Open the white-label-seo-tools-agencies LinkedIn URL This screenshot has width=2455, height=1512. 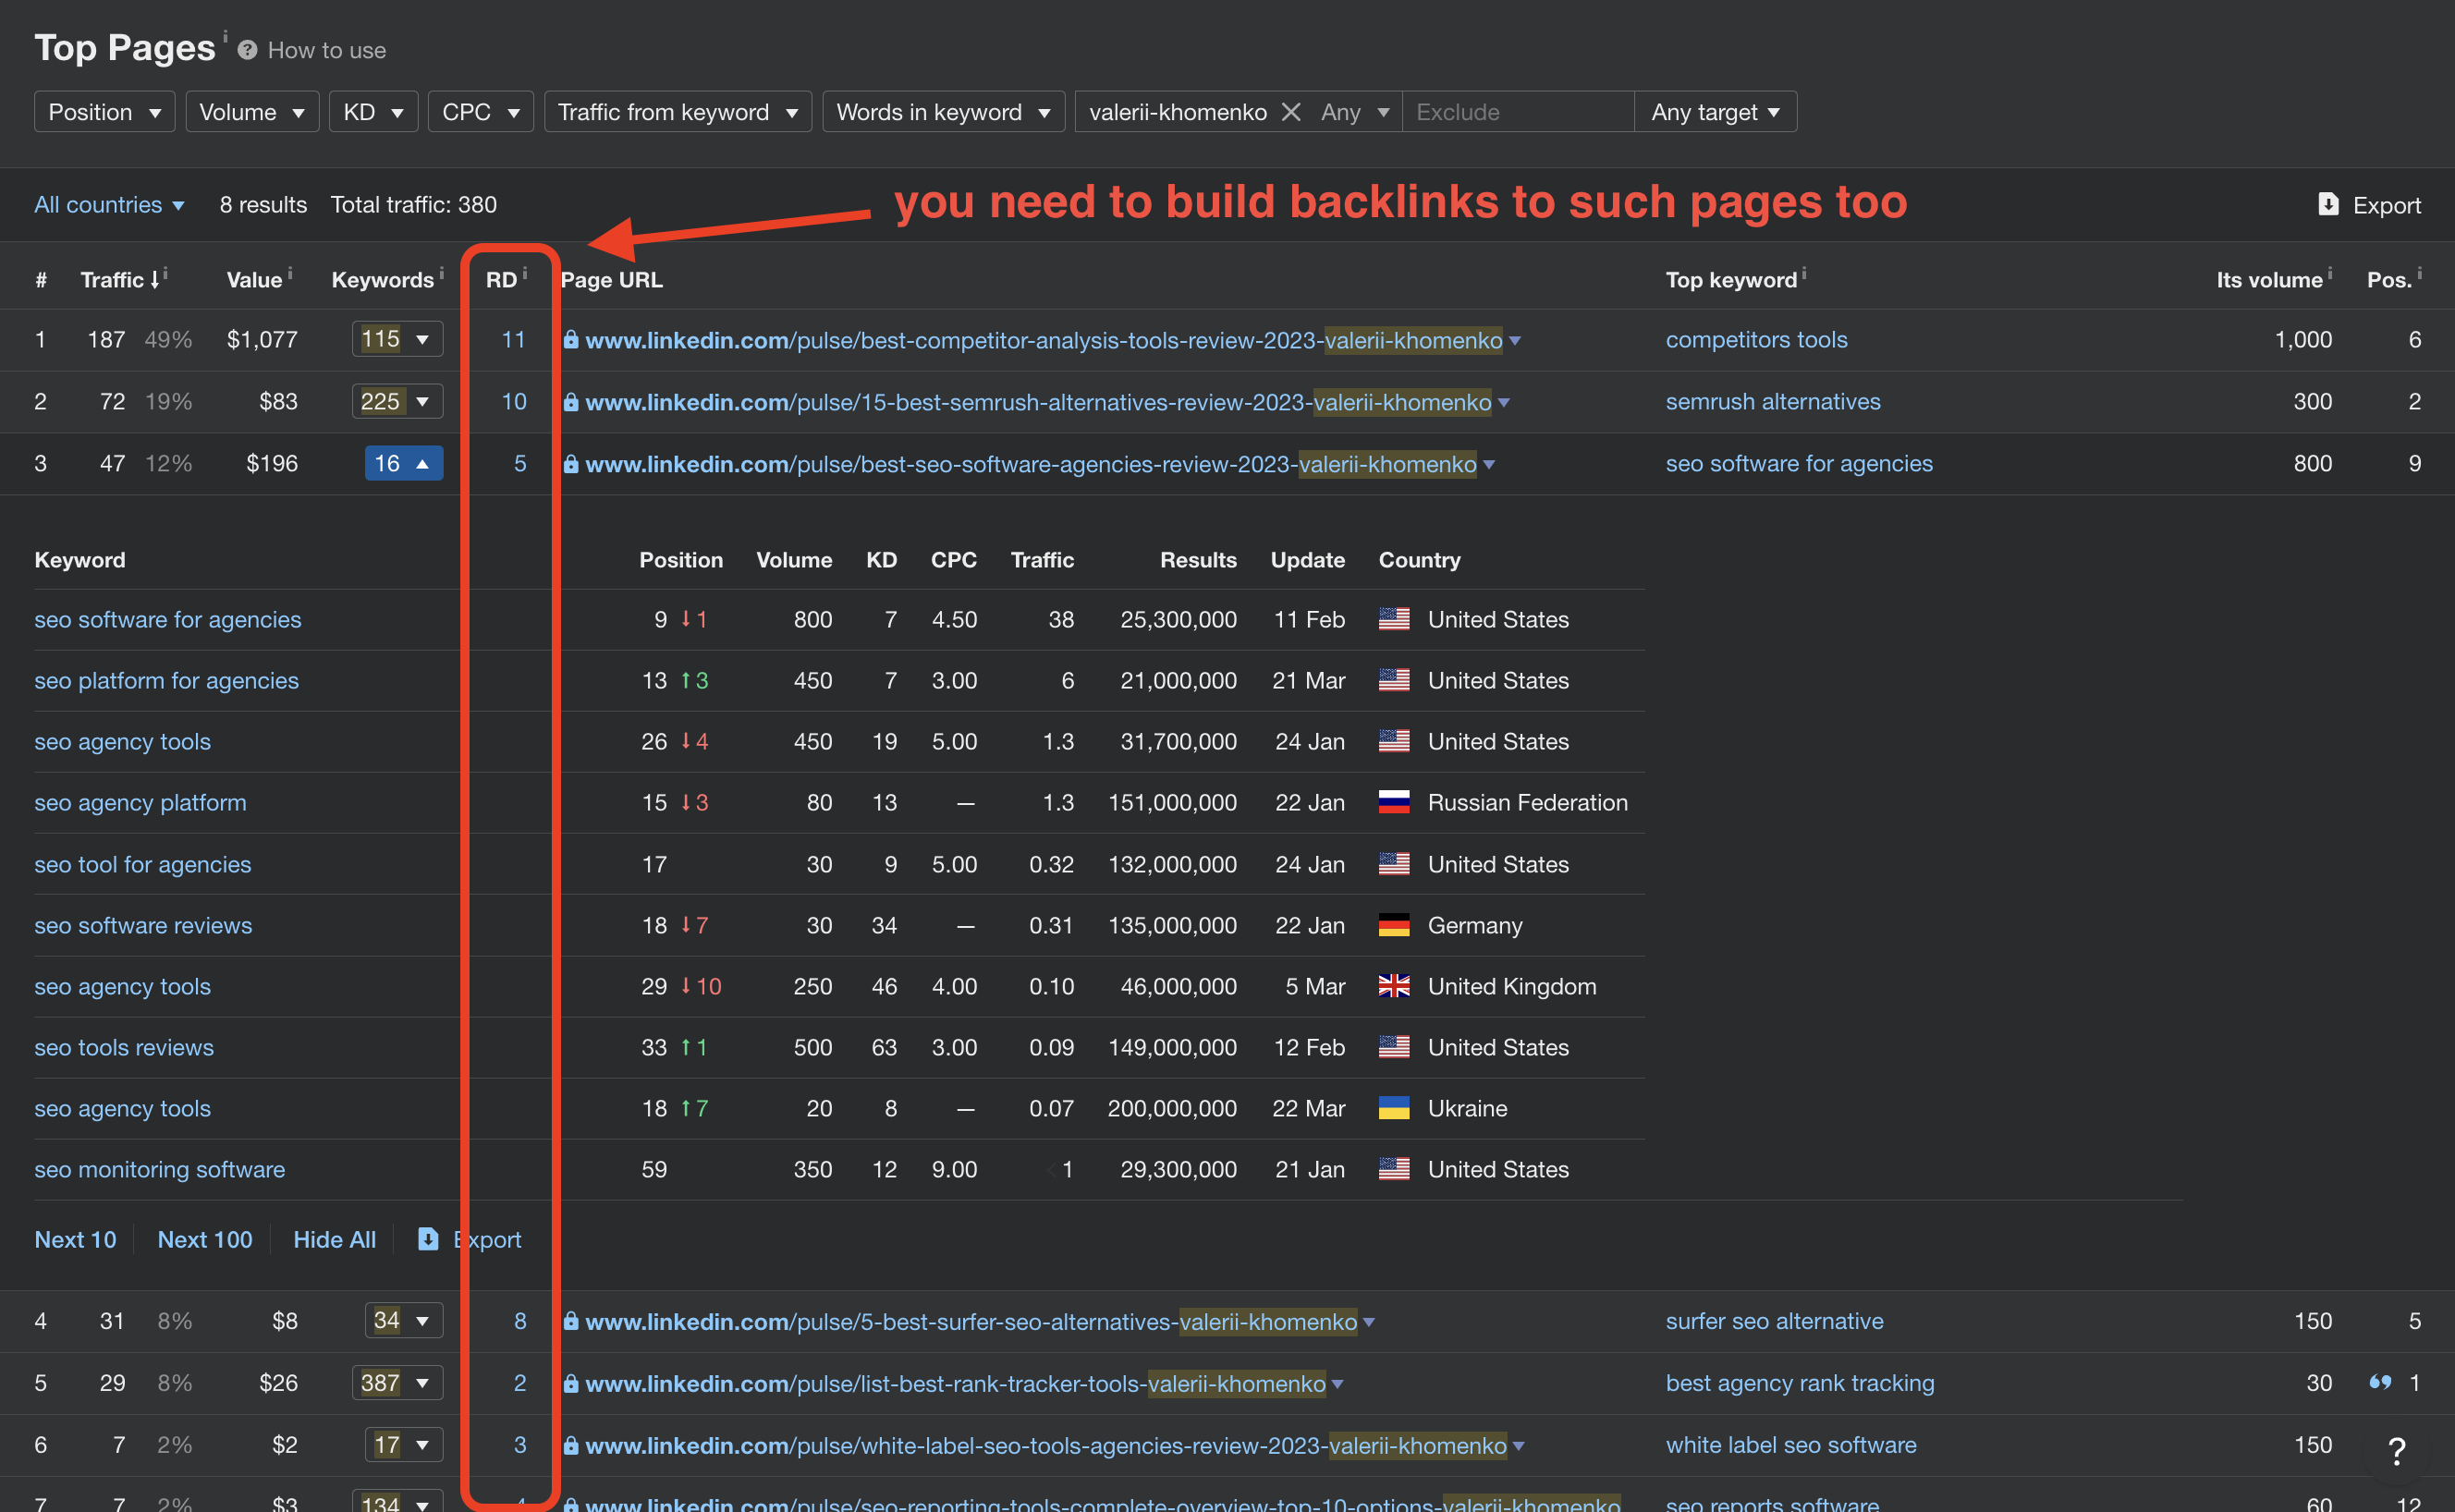pos(1046,1446)
